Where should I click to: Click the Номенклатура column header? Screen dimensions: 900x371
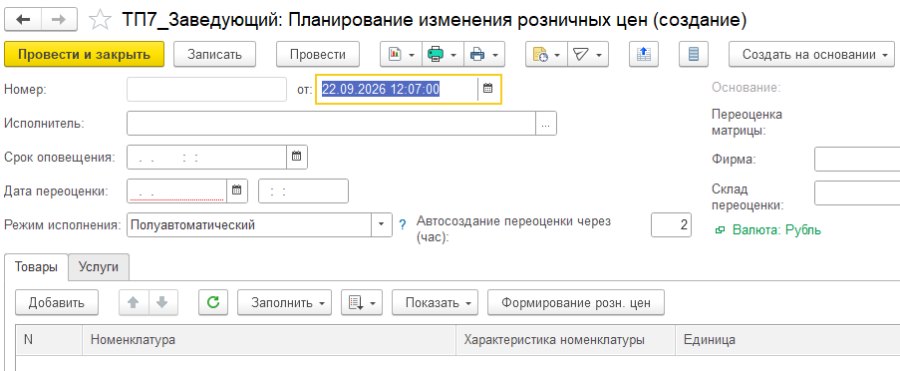point(269,339)
